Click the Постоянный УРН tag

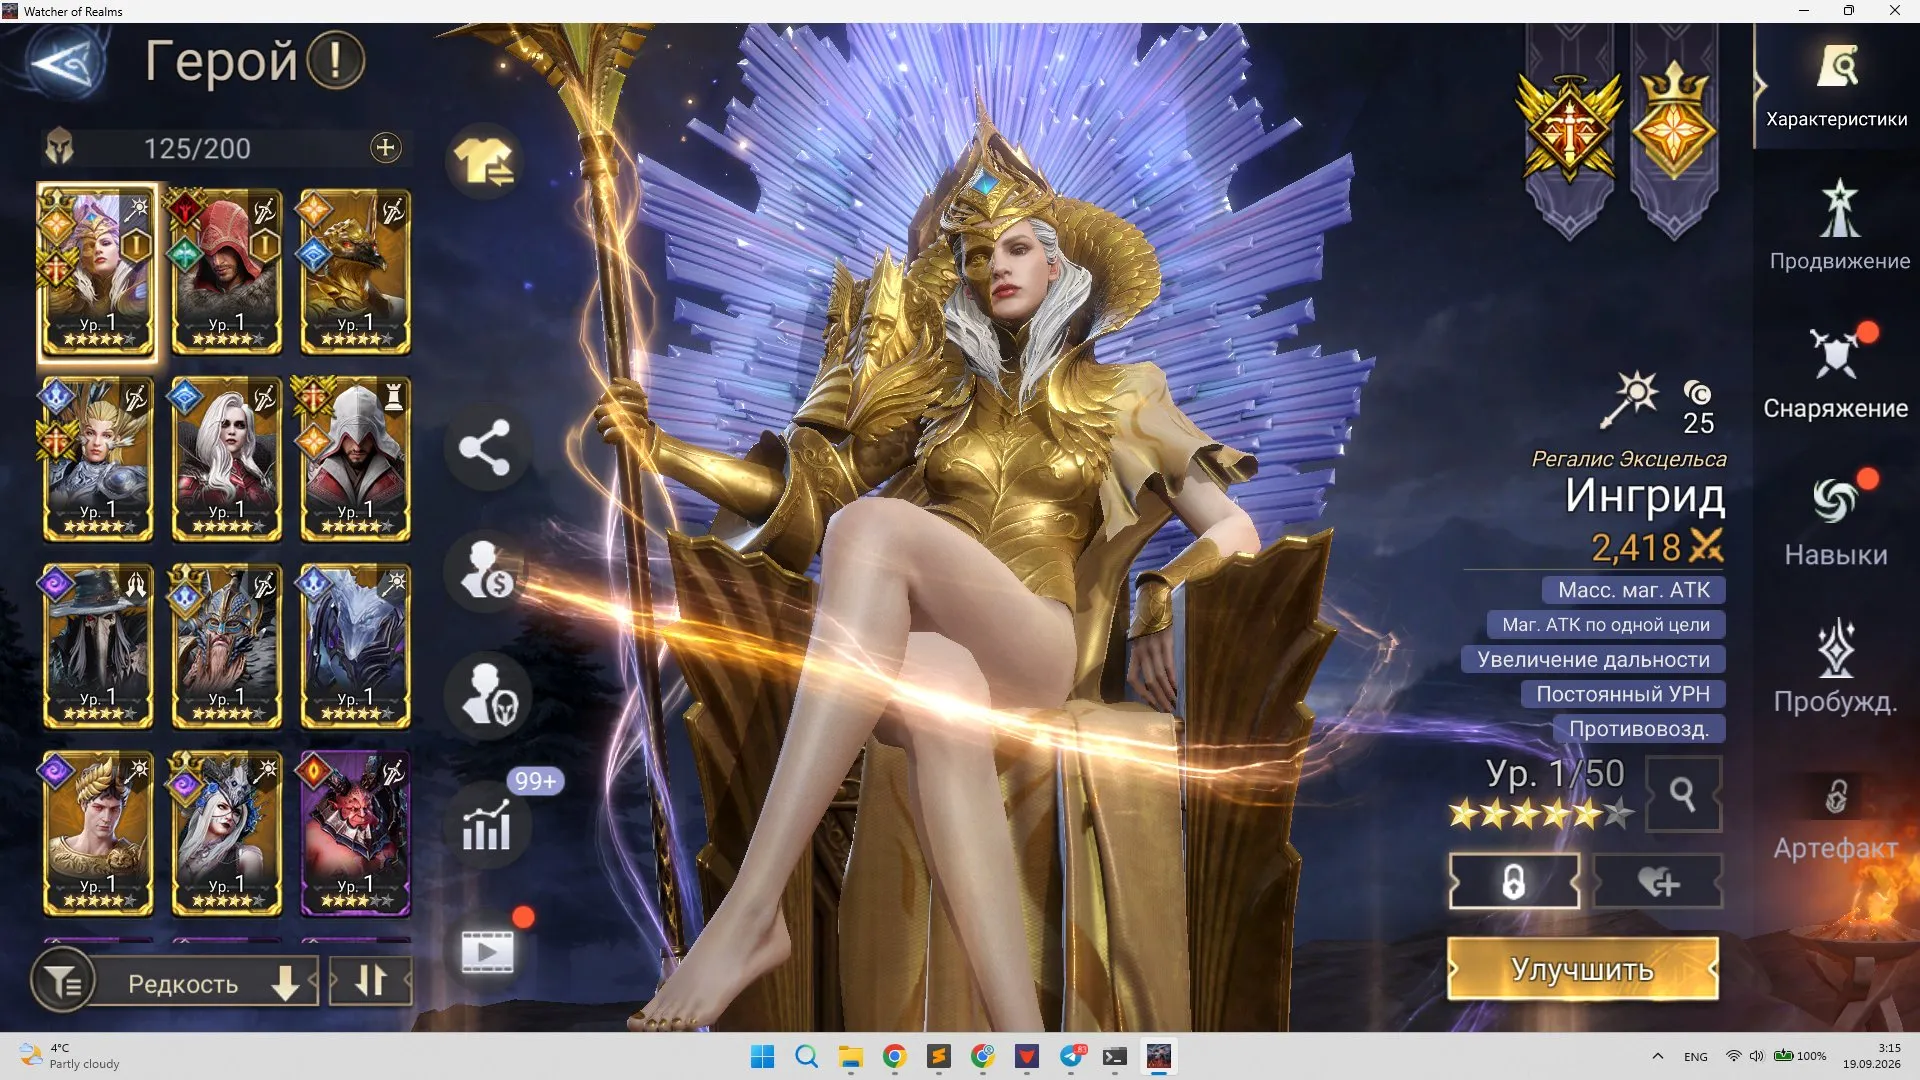(x=1623, y=694)
